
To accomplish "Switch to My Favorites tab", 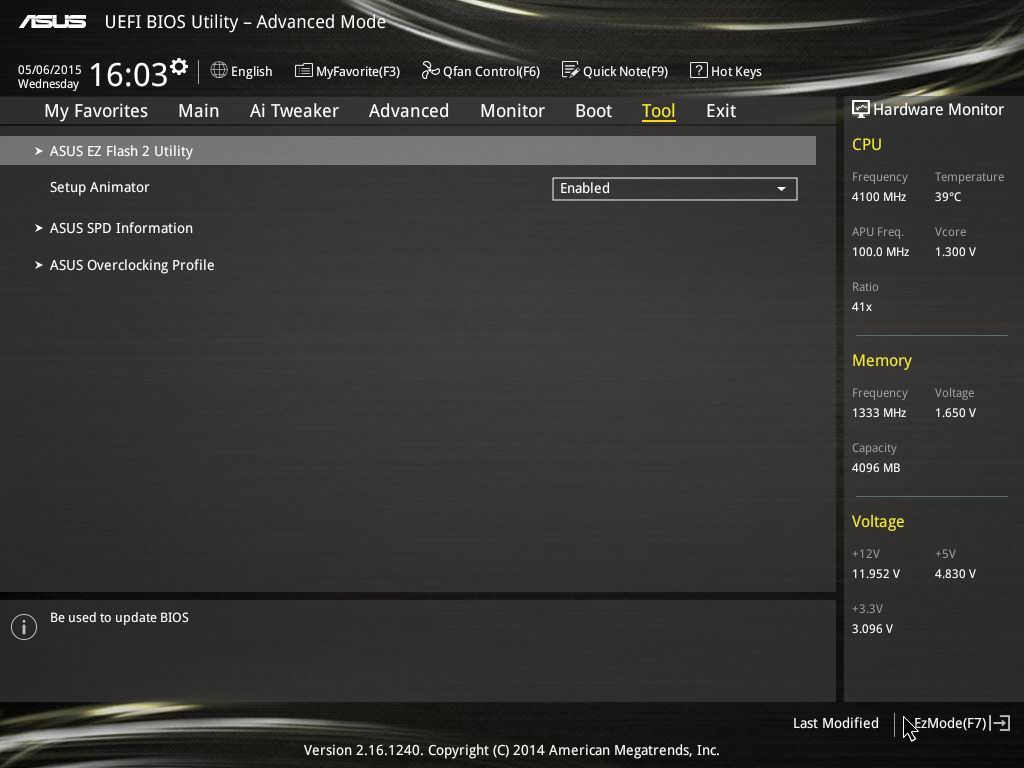I will click(96, 111).
